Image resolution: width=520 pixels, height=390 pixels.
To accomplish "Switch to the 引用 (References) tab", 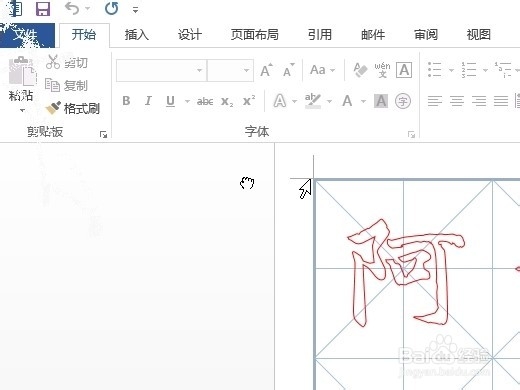I will [320, 35].
